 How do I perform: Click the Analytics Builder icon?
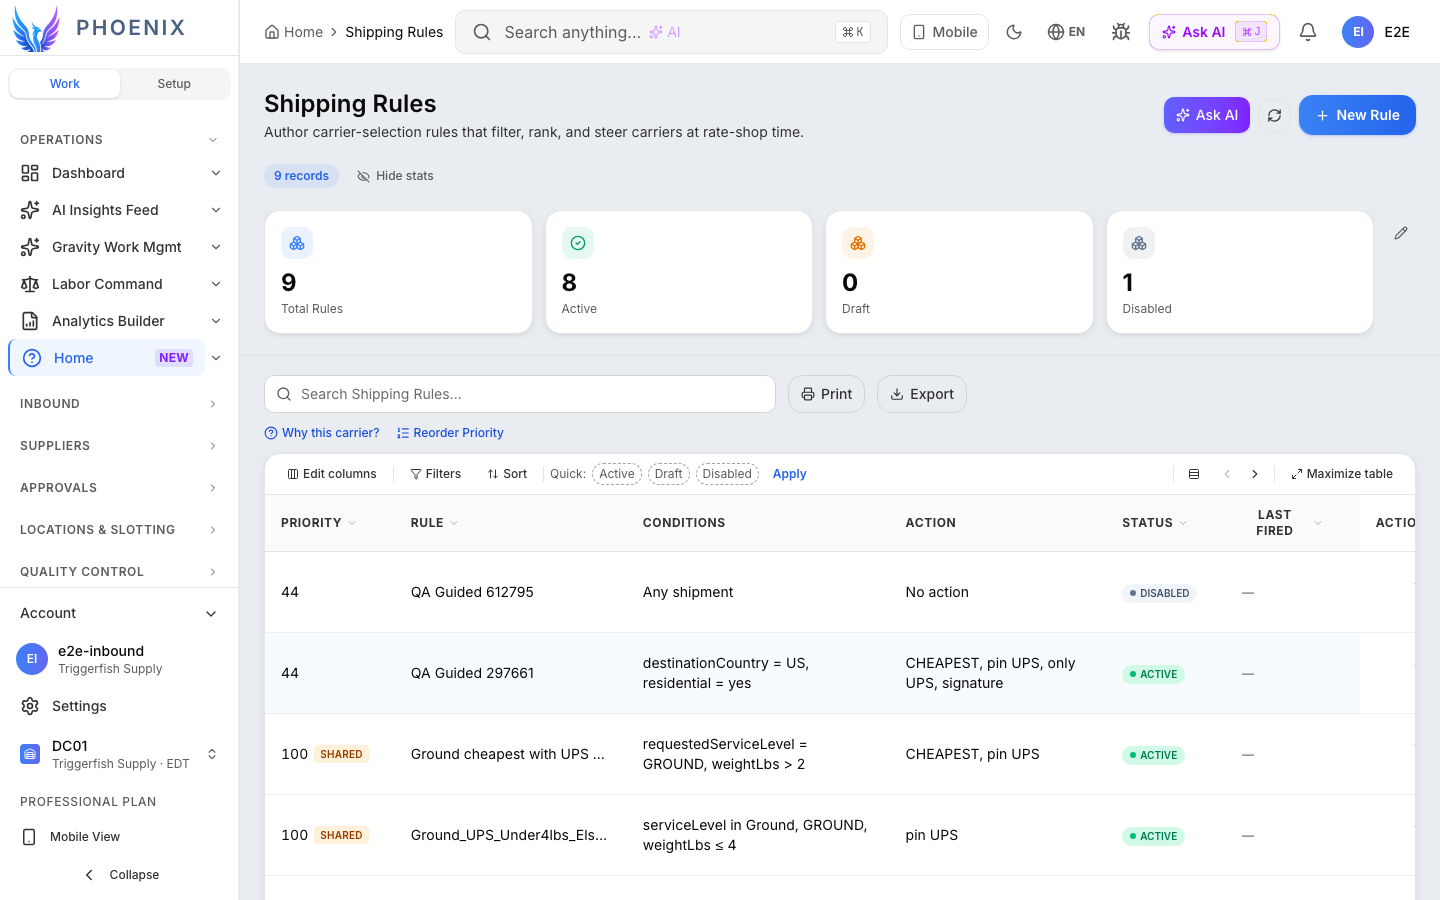(x=30, y=321)
